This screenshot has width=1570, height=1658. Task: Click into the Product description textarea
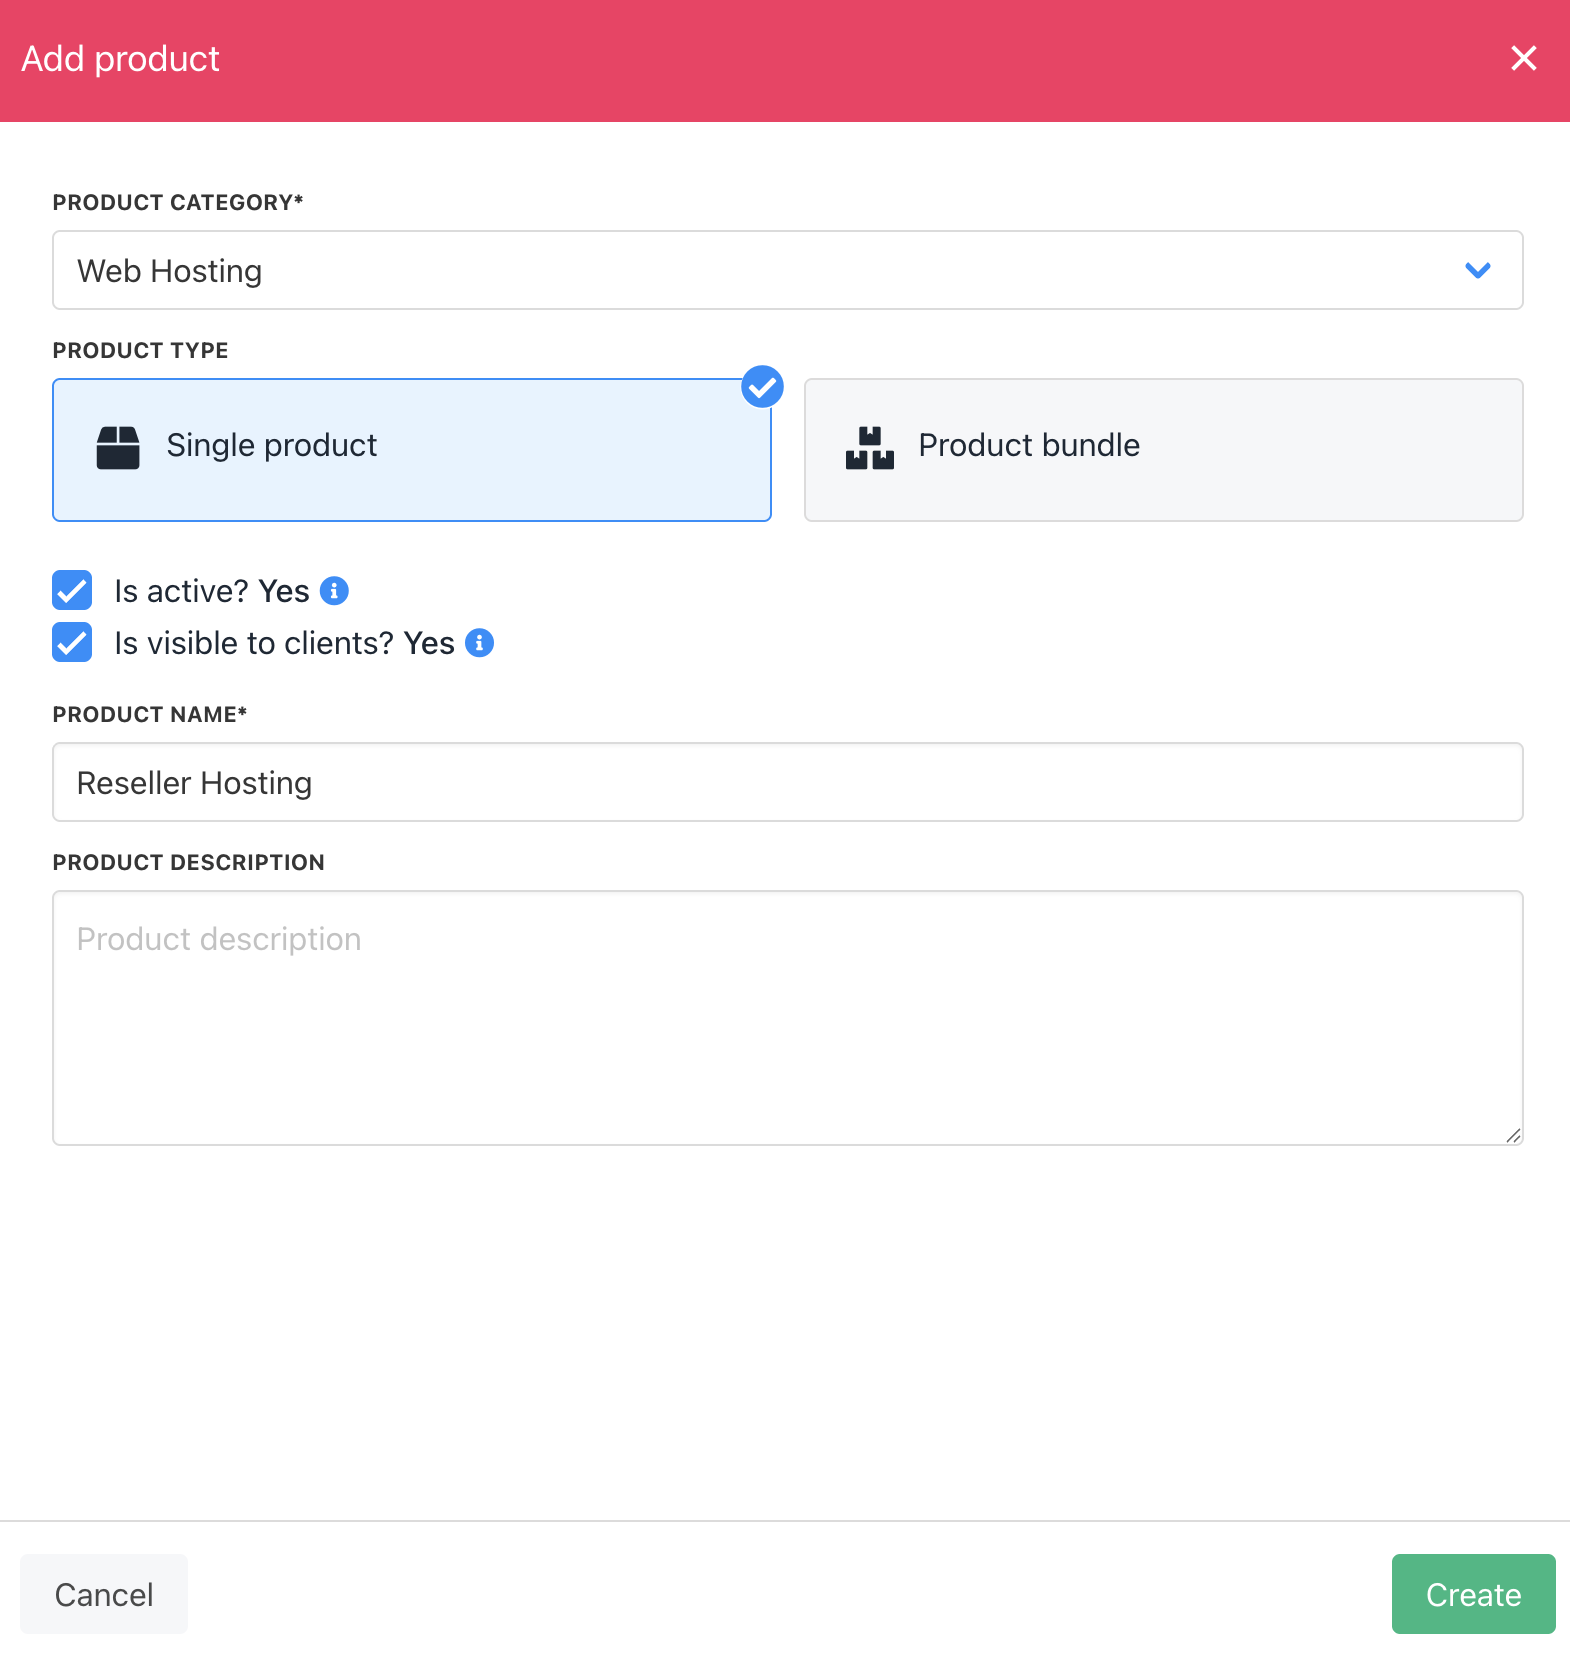click(787, 1018)
